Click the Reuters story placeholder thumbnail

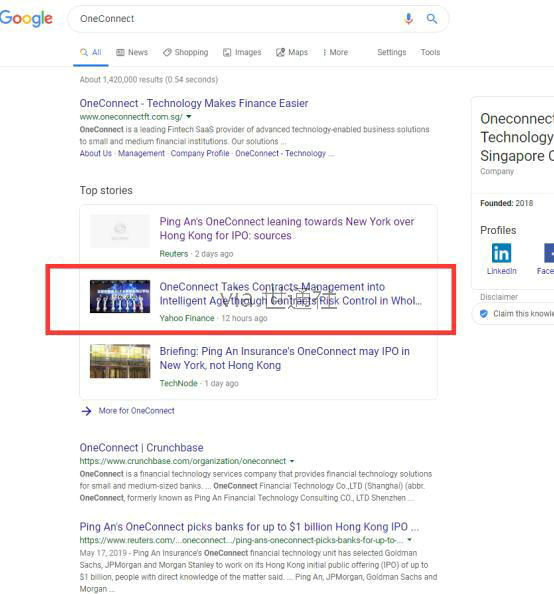pos(120,231)
